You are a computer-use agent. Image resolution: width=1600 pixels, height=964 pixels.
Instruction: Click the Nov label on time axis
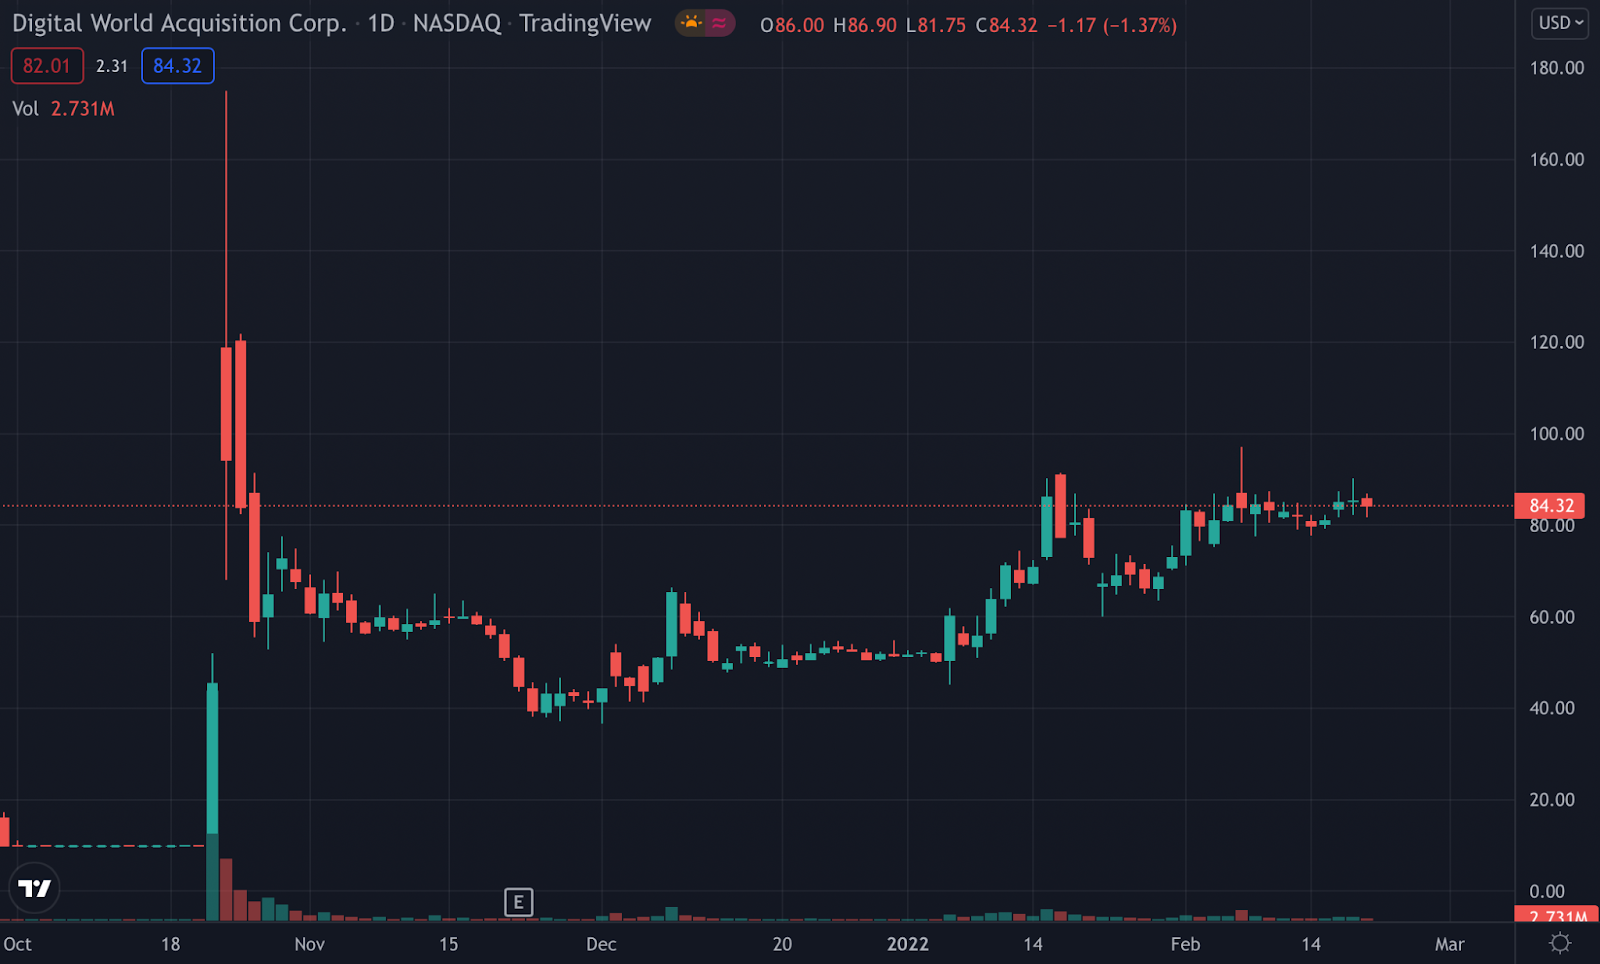(x=310, y=944)
